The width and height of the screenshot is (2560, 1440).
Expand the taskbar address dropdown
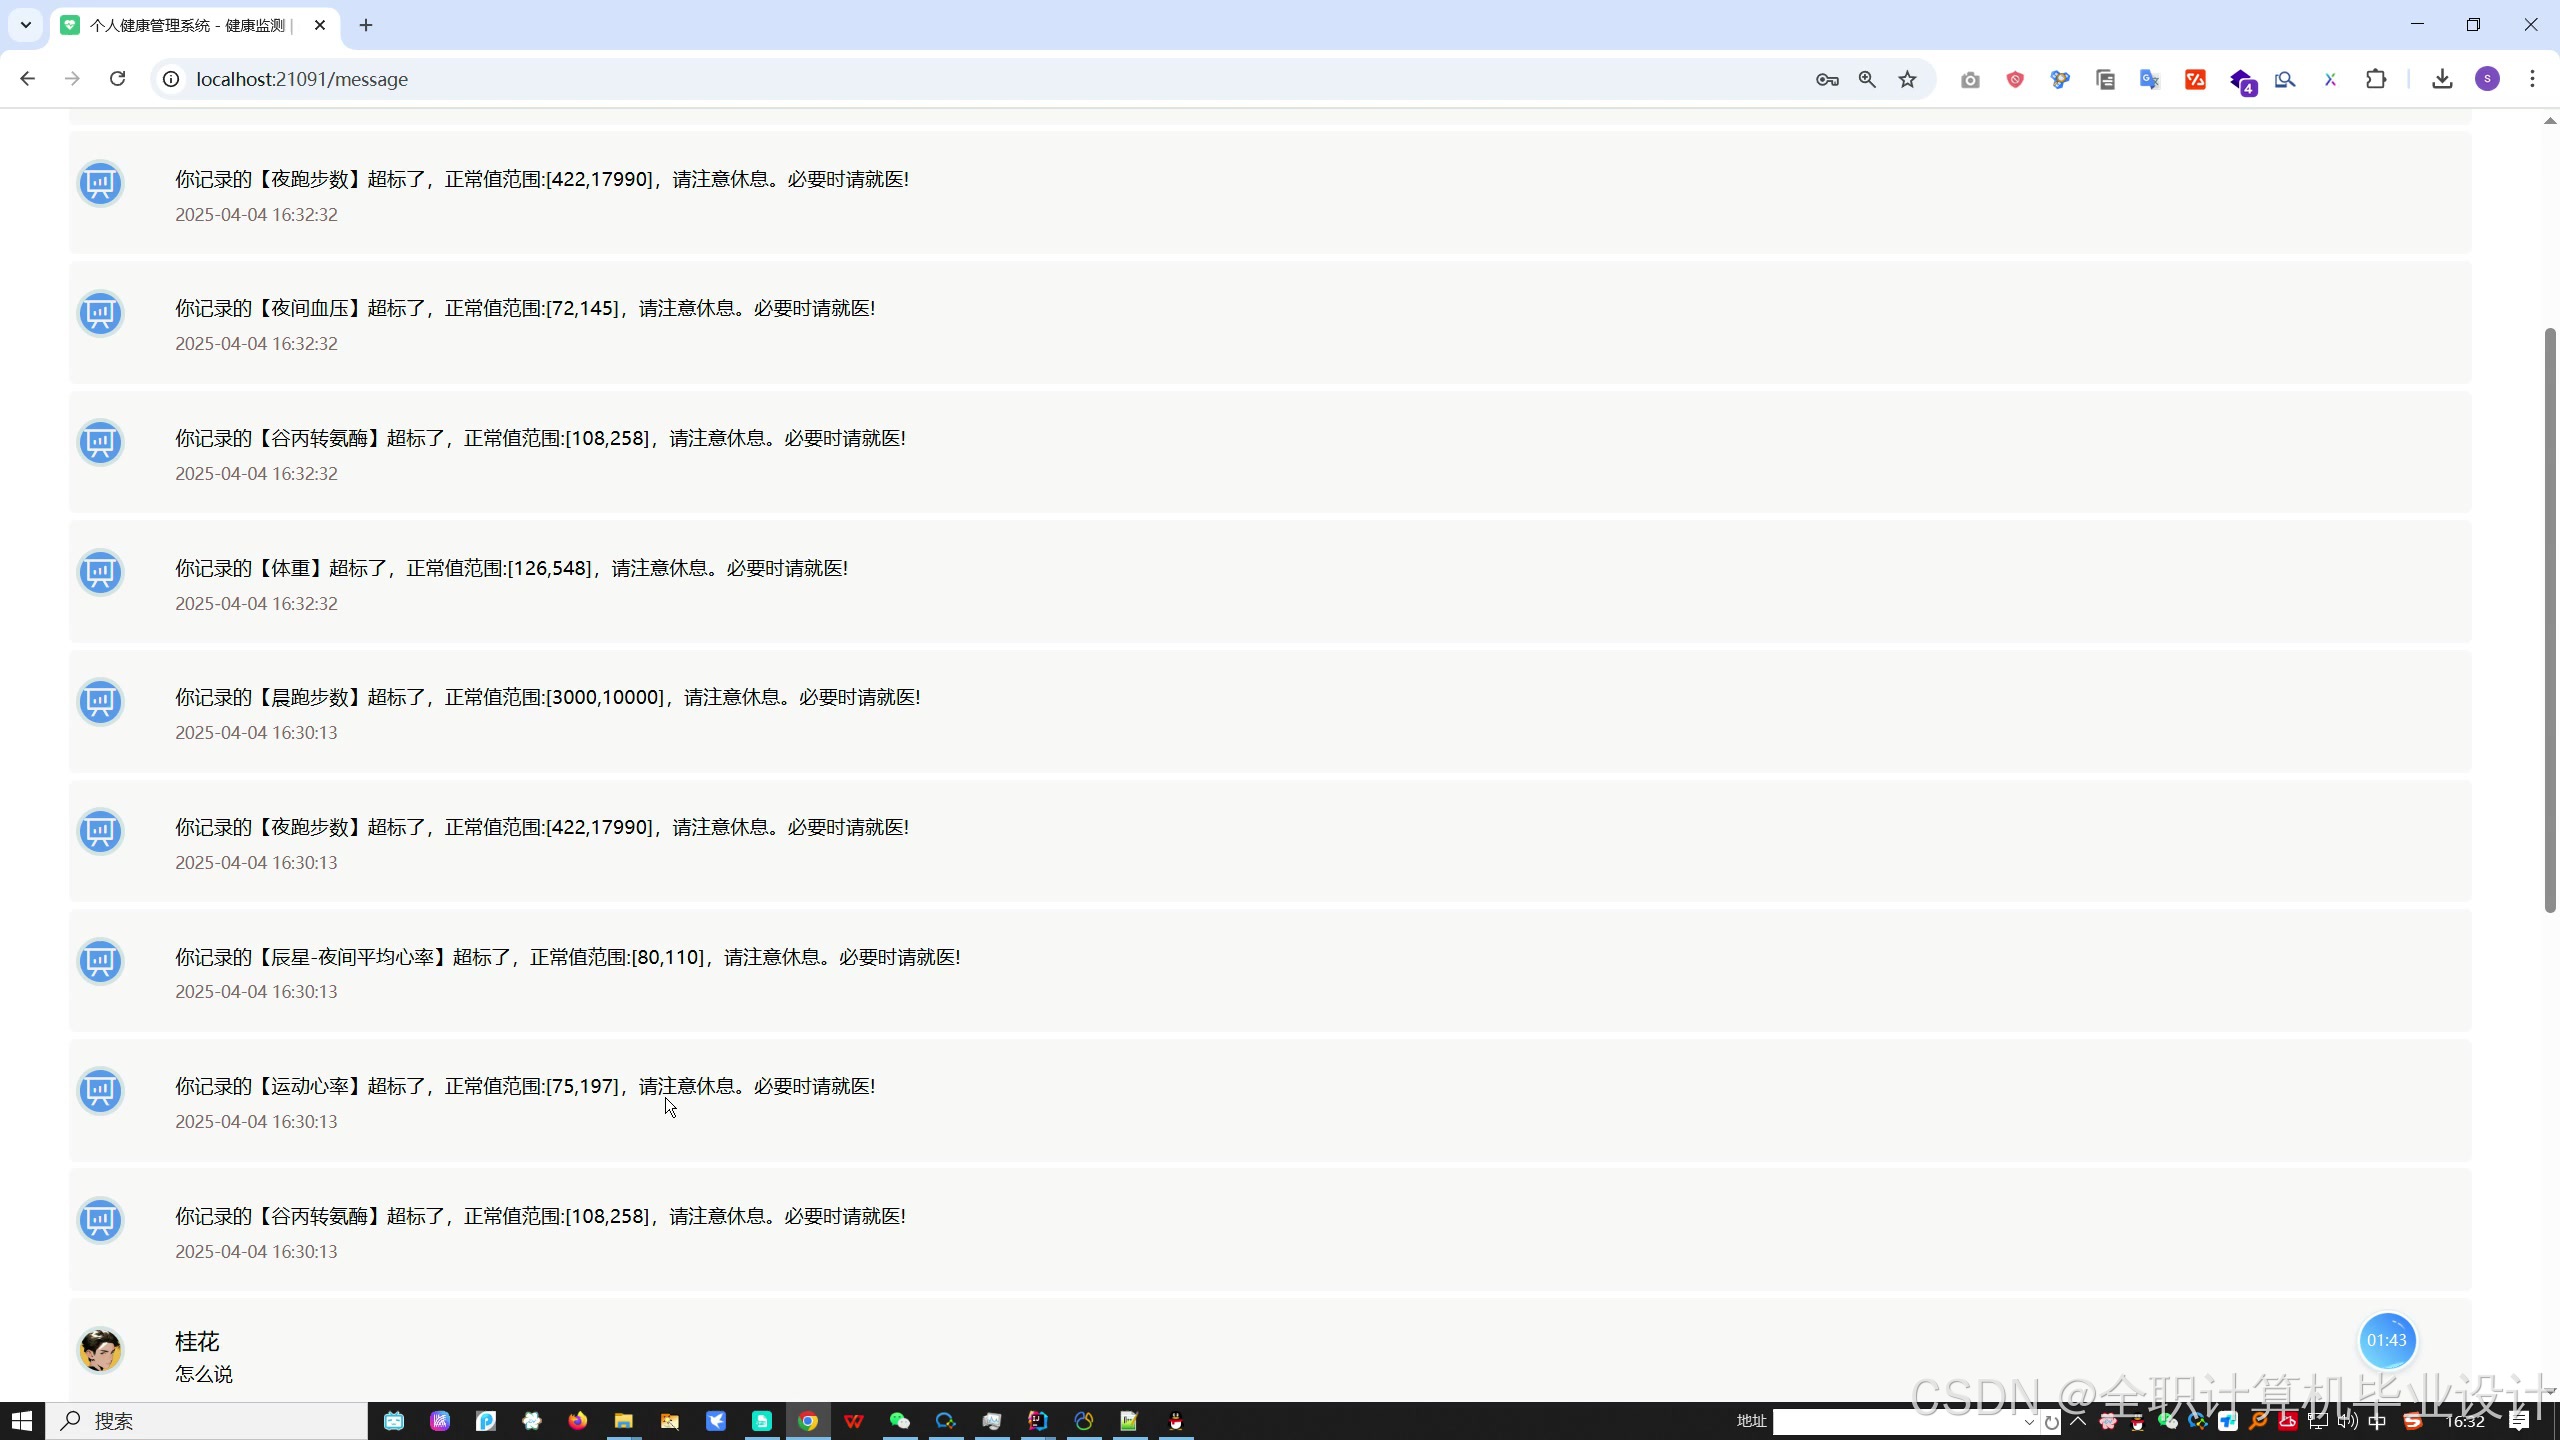2029,1422
